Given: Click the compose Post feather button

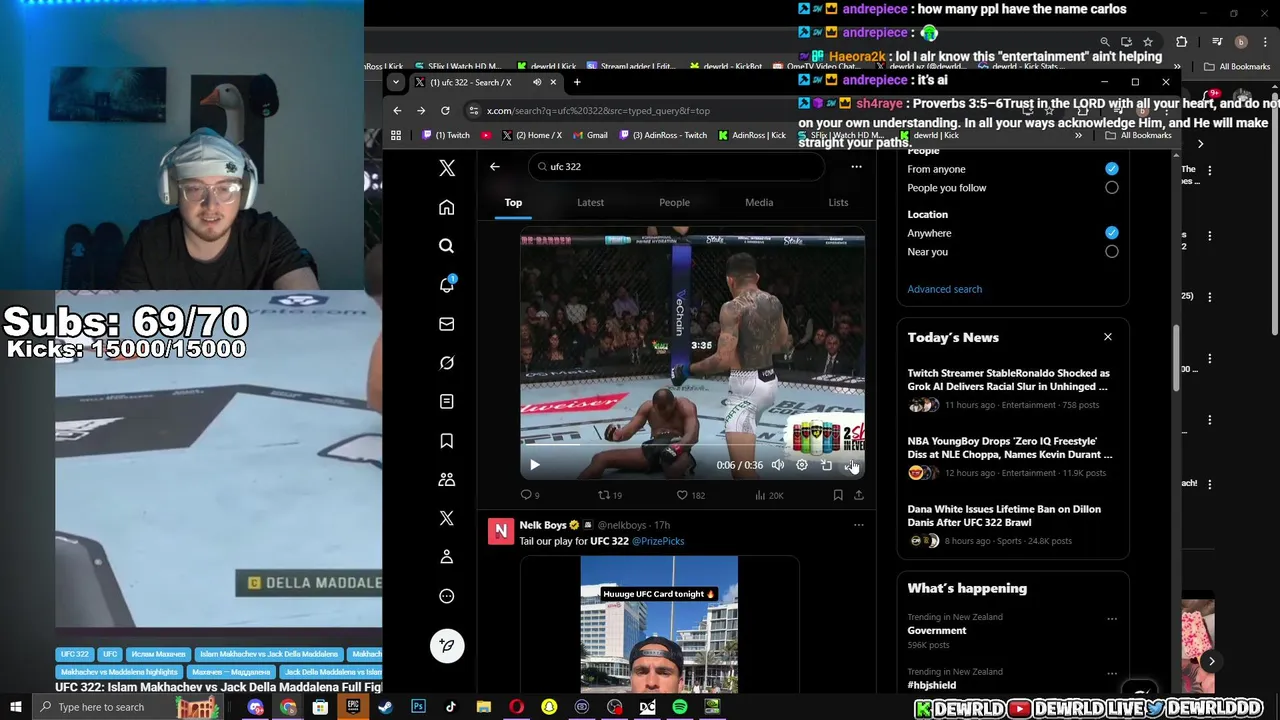Looking at the screenshot, I should pyautogui.click(x=447, y=645).
